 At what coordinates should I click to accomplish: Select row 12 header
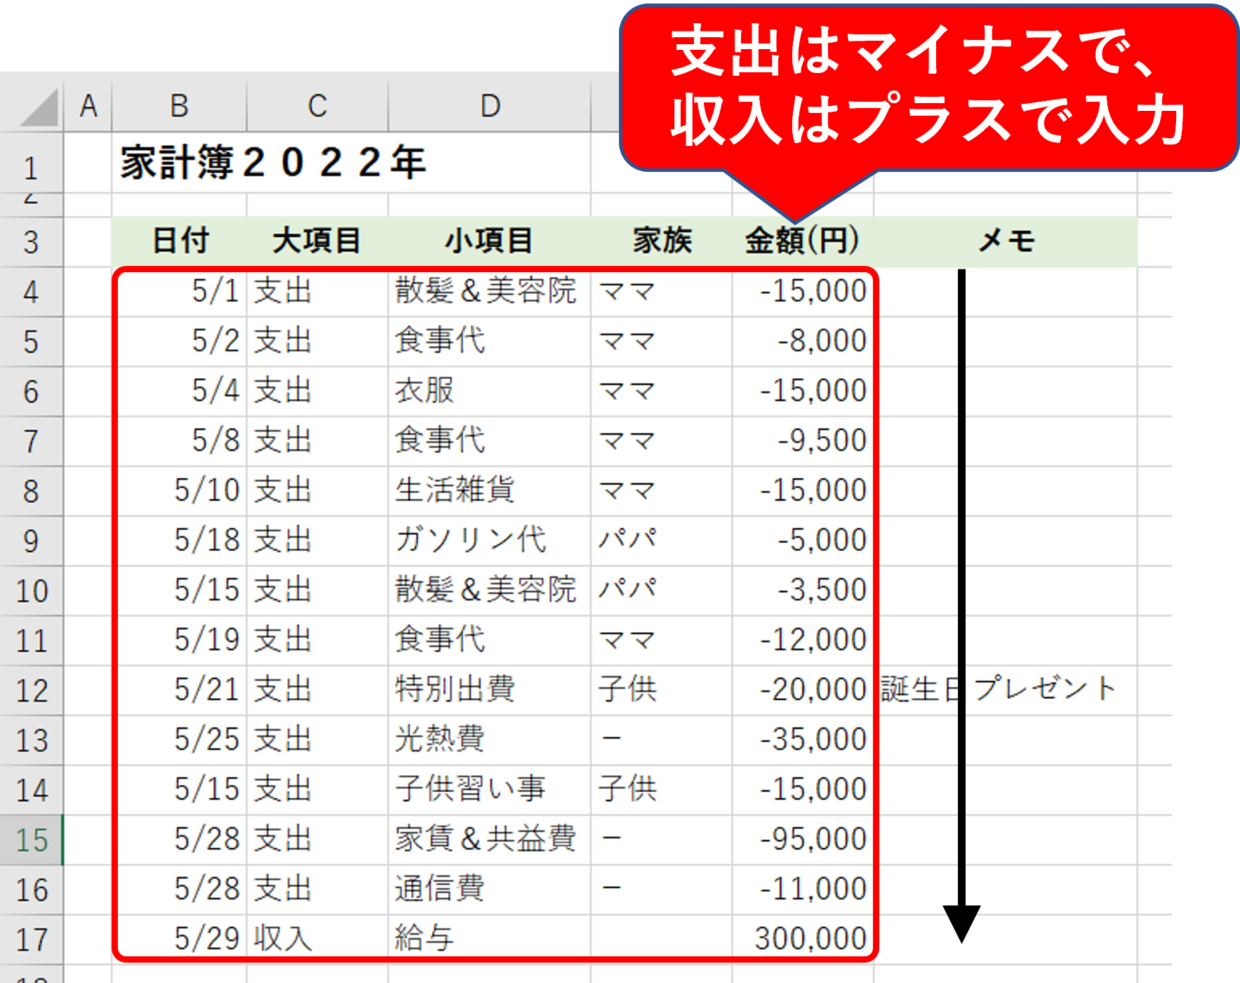pos(31,690)
